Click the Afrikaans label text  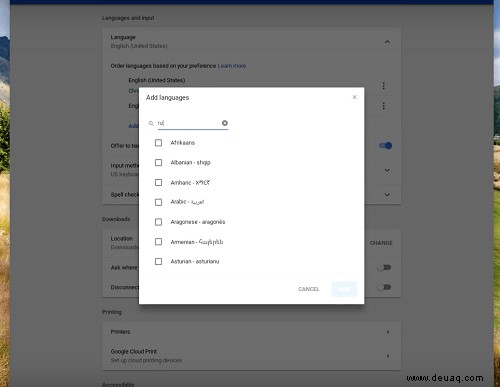click(x=183, y=143)
